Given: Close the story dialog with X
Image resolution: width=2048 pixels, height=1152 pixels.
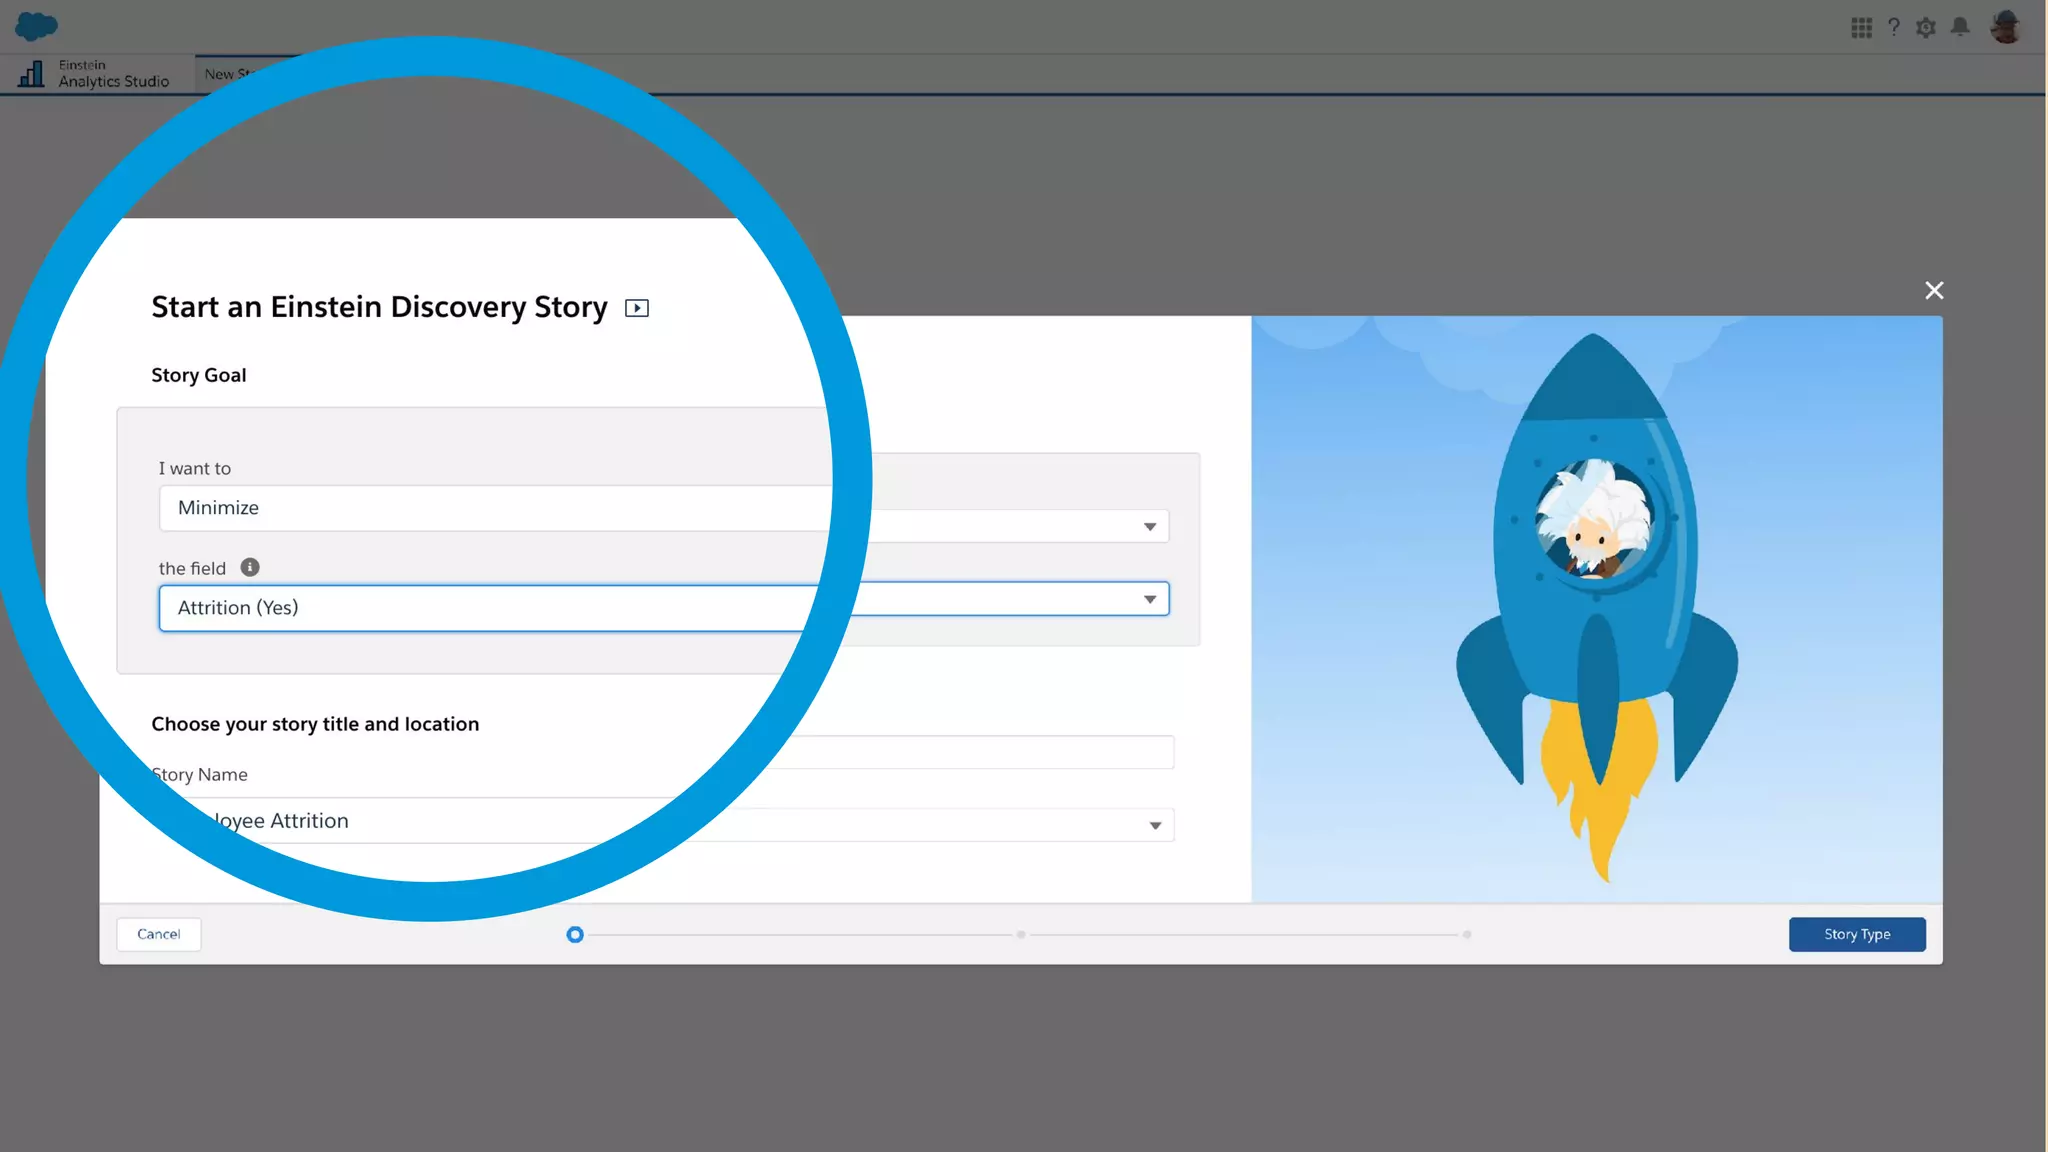Looking at the screenshot, I should pyautogui.click(x=1934, y=290).
